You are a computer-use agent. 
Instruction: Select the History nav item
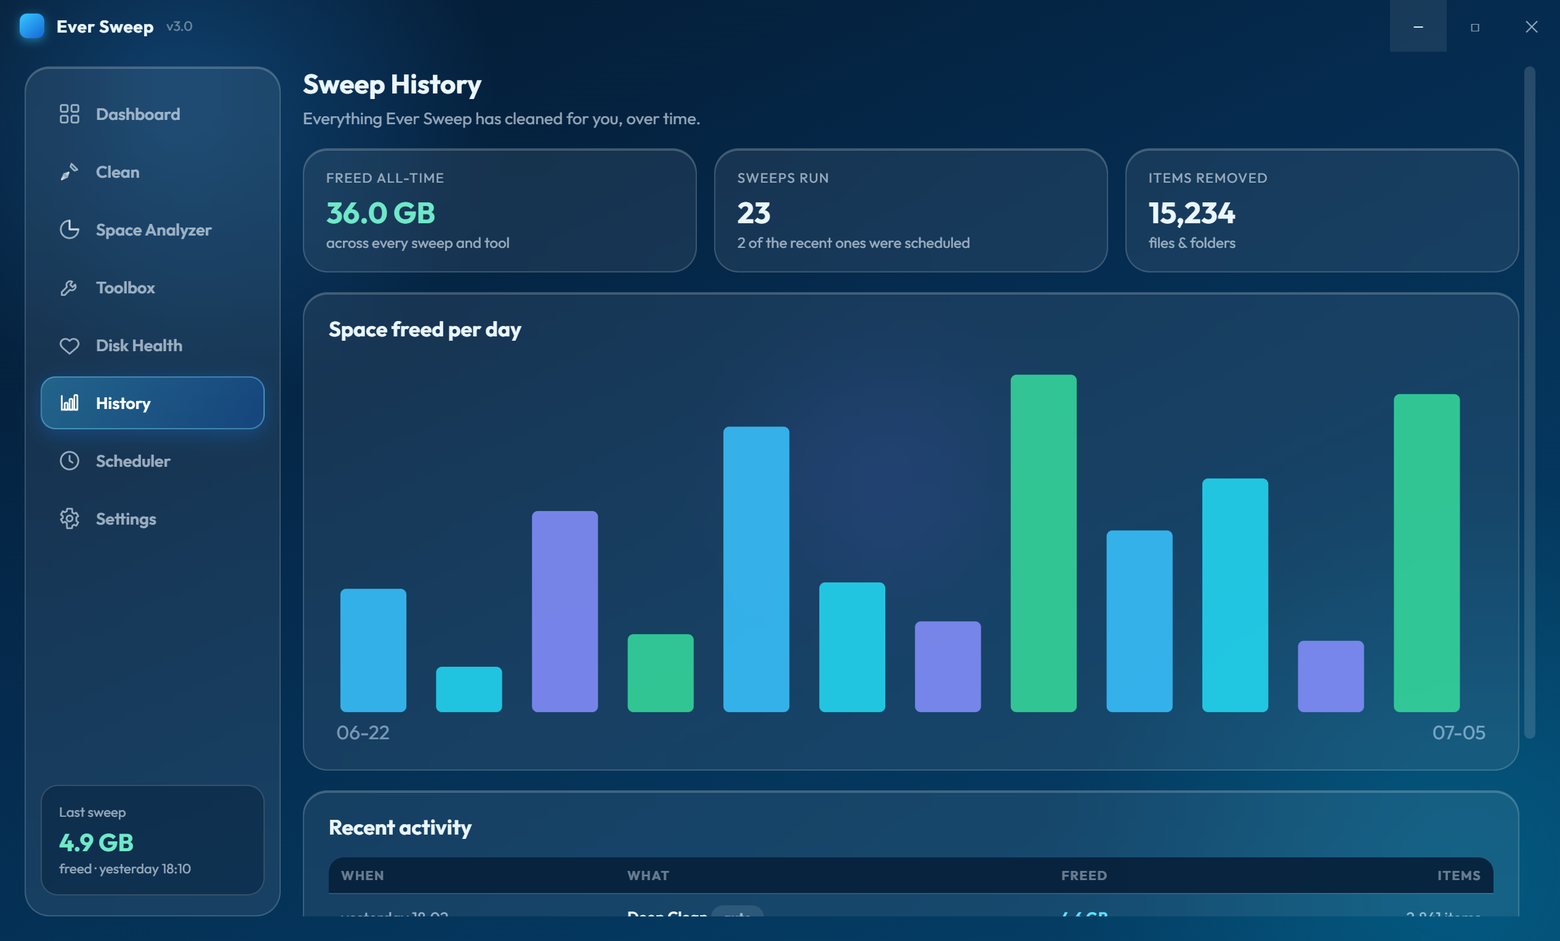[152, 403]
